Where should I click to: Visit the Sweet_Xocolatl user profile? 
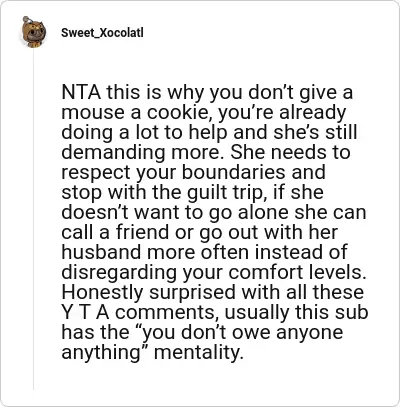(x=102, y=33)
